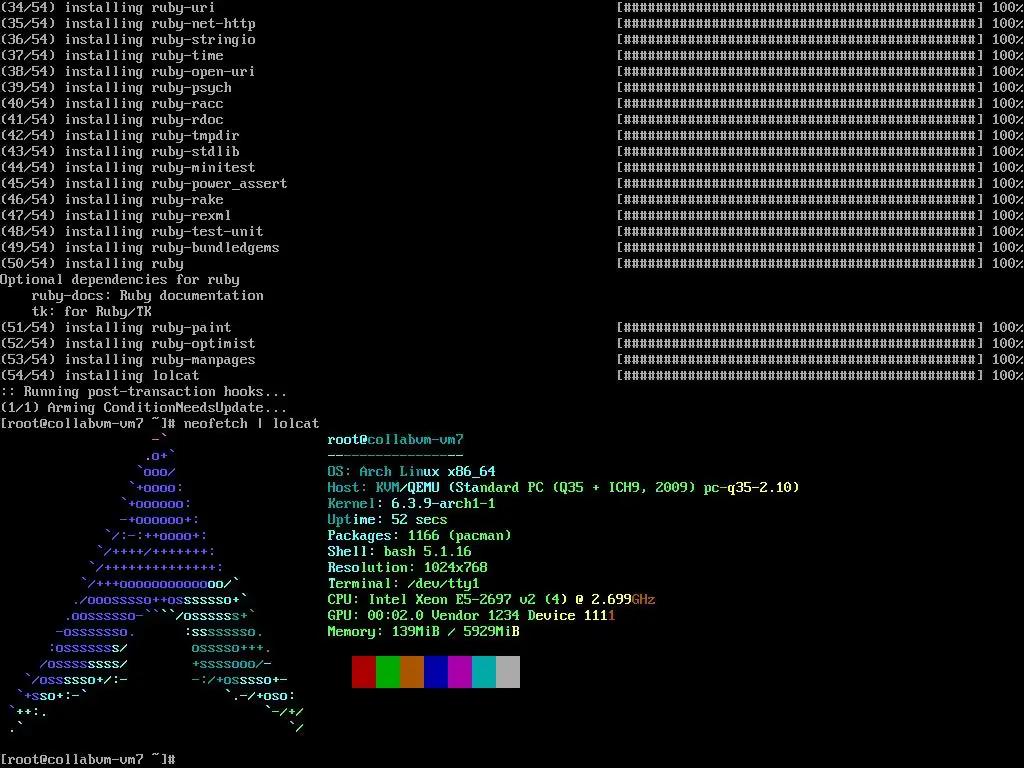Click 'Optional dependencies for ruby' text

120,280
